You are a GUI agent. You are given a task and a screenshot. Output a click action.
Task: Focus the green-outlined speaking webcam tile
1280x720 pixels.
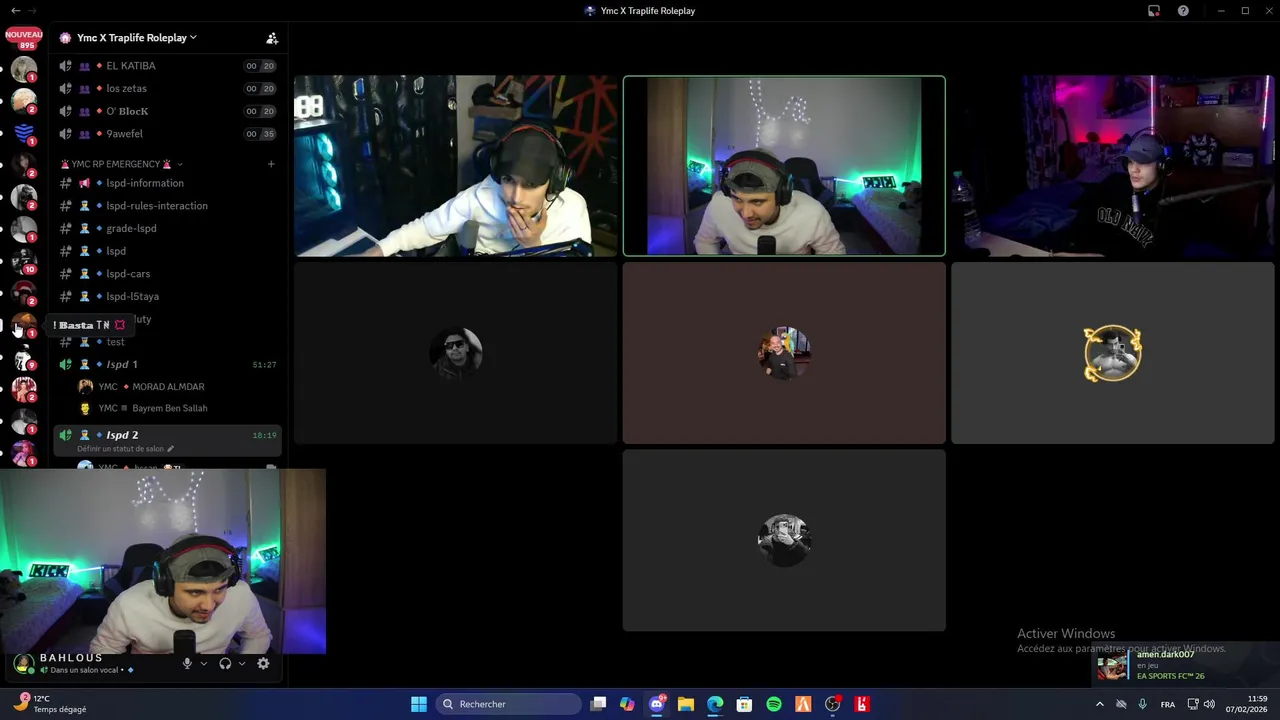(x=784, y=166)
